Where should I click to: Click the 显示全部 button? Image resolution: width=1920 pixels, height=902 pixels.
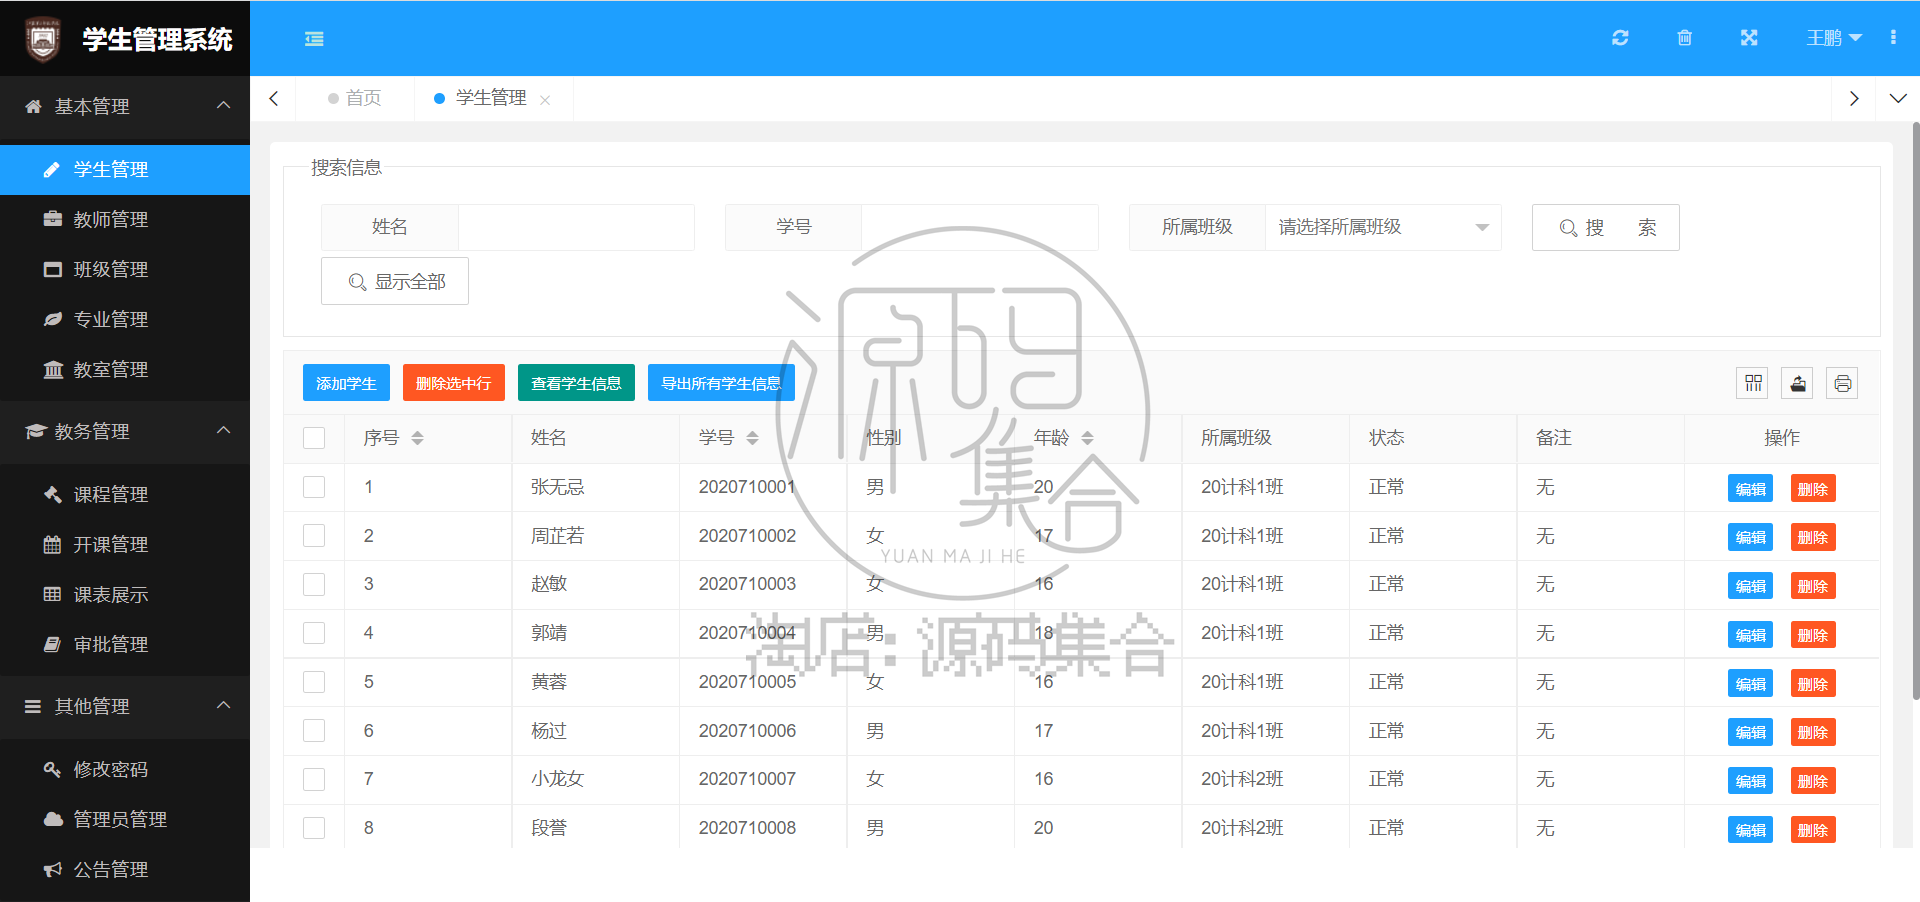395,281
